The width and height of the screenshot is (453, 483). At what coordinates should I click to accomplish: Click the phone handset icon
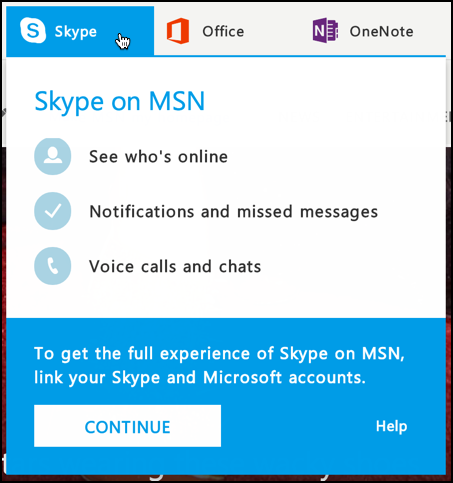53,266
